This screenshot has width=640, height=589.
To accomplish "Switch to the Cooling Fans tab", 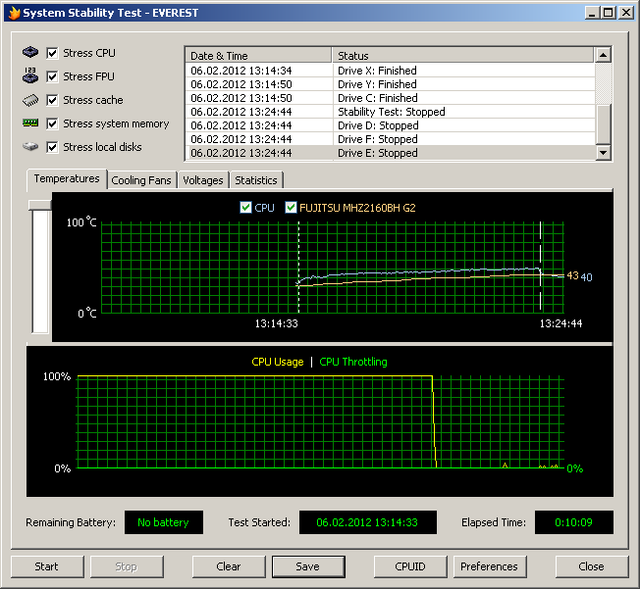I will pyautogui.click(x=142, y=180).
